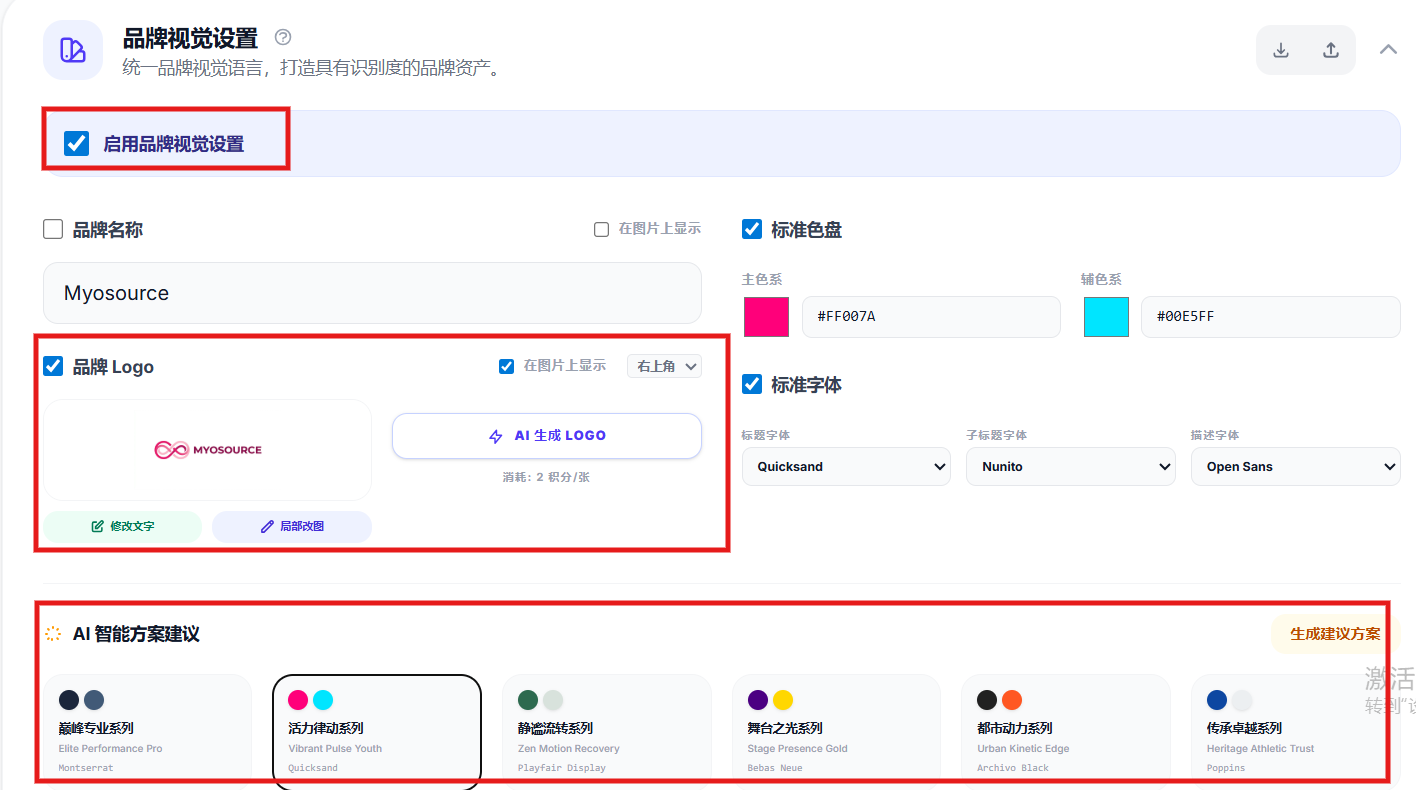Image resolution: width=1416 pixels, height=790 pixels.
Task: Open the Quicksand title font dropdown
Action: click(x=846, y=467)
